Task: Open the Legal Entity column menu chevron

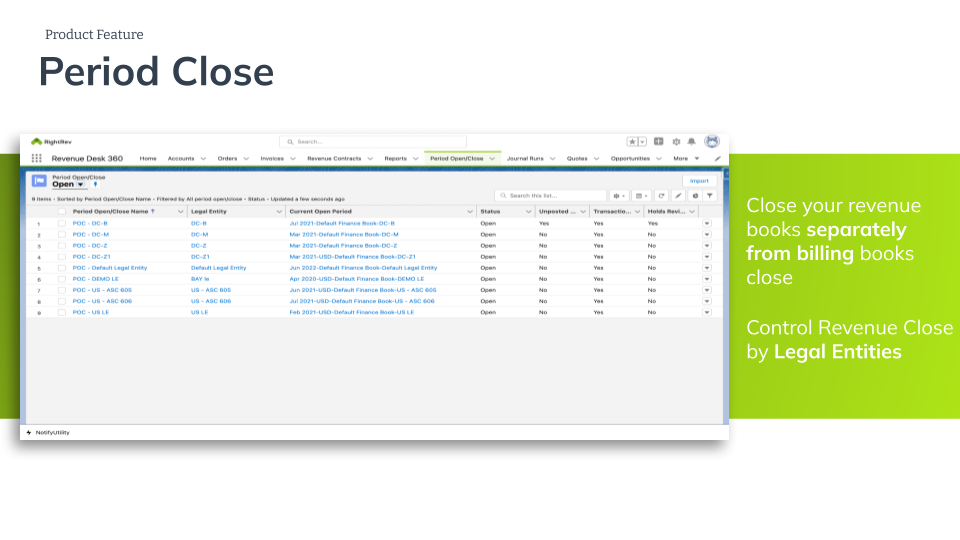Action: 279,212
